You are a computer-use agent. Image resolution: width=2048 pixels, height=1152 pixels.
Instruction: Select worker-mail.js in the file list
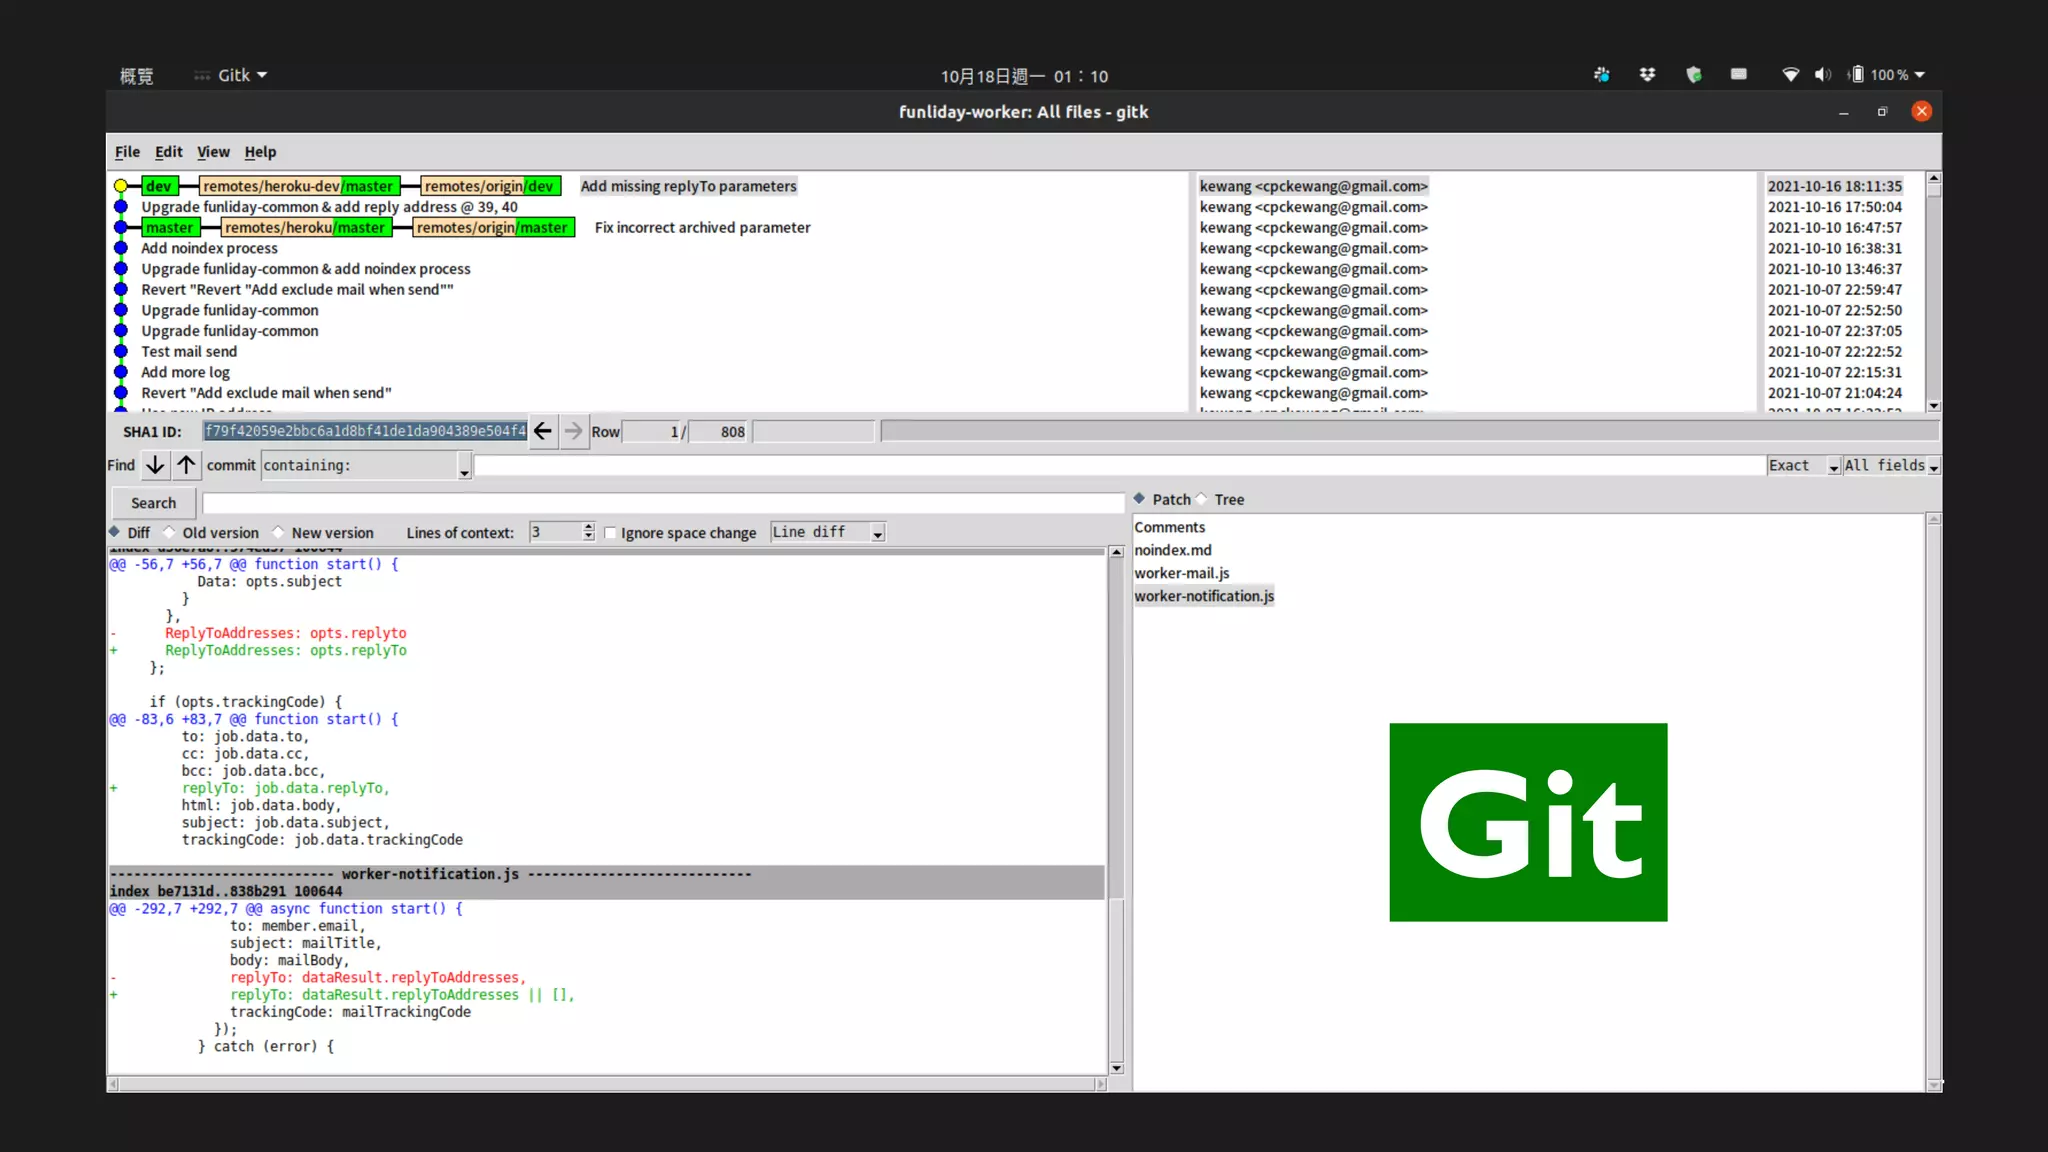(1181, 573)
